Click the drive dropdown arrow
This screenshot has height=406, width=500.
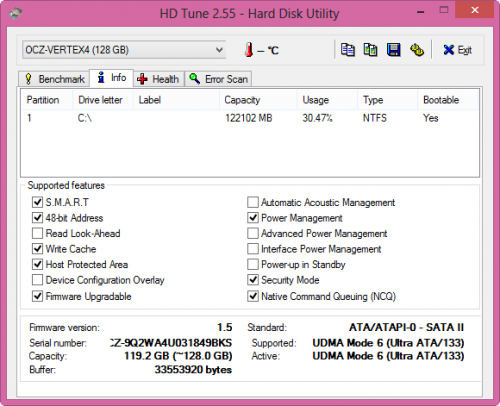tap(219, 50)
